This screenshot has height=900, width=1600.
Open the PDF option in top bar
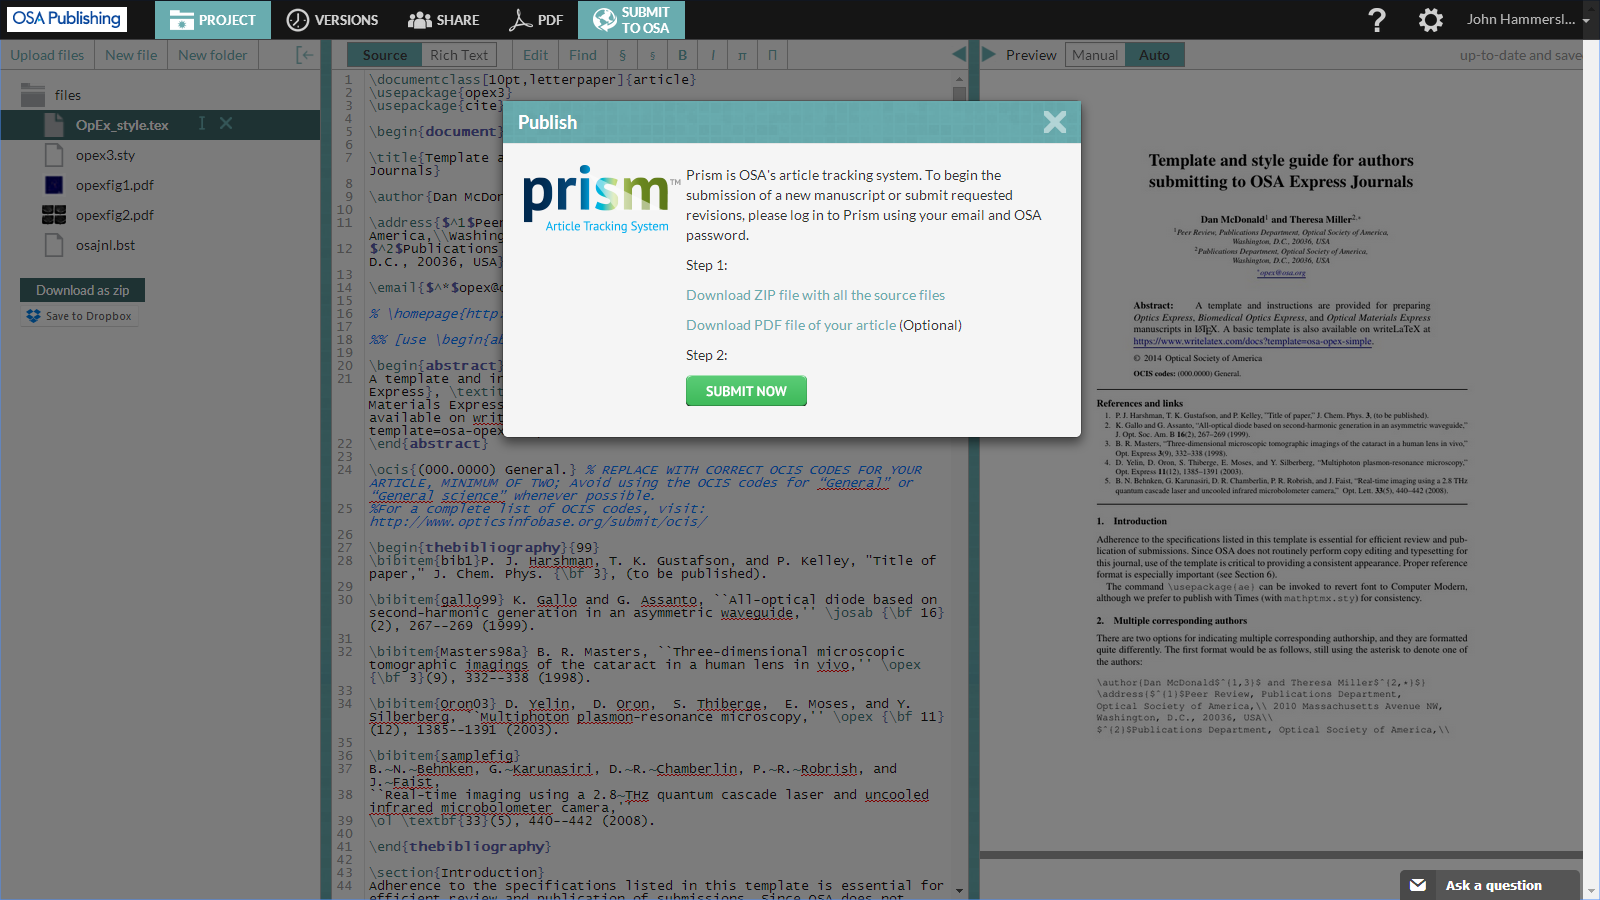(x=536, y=20)
